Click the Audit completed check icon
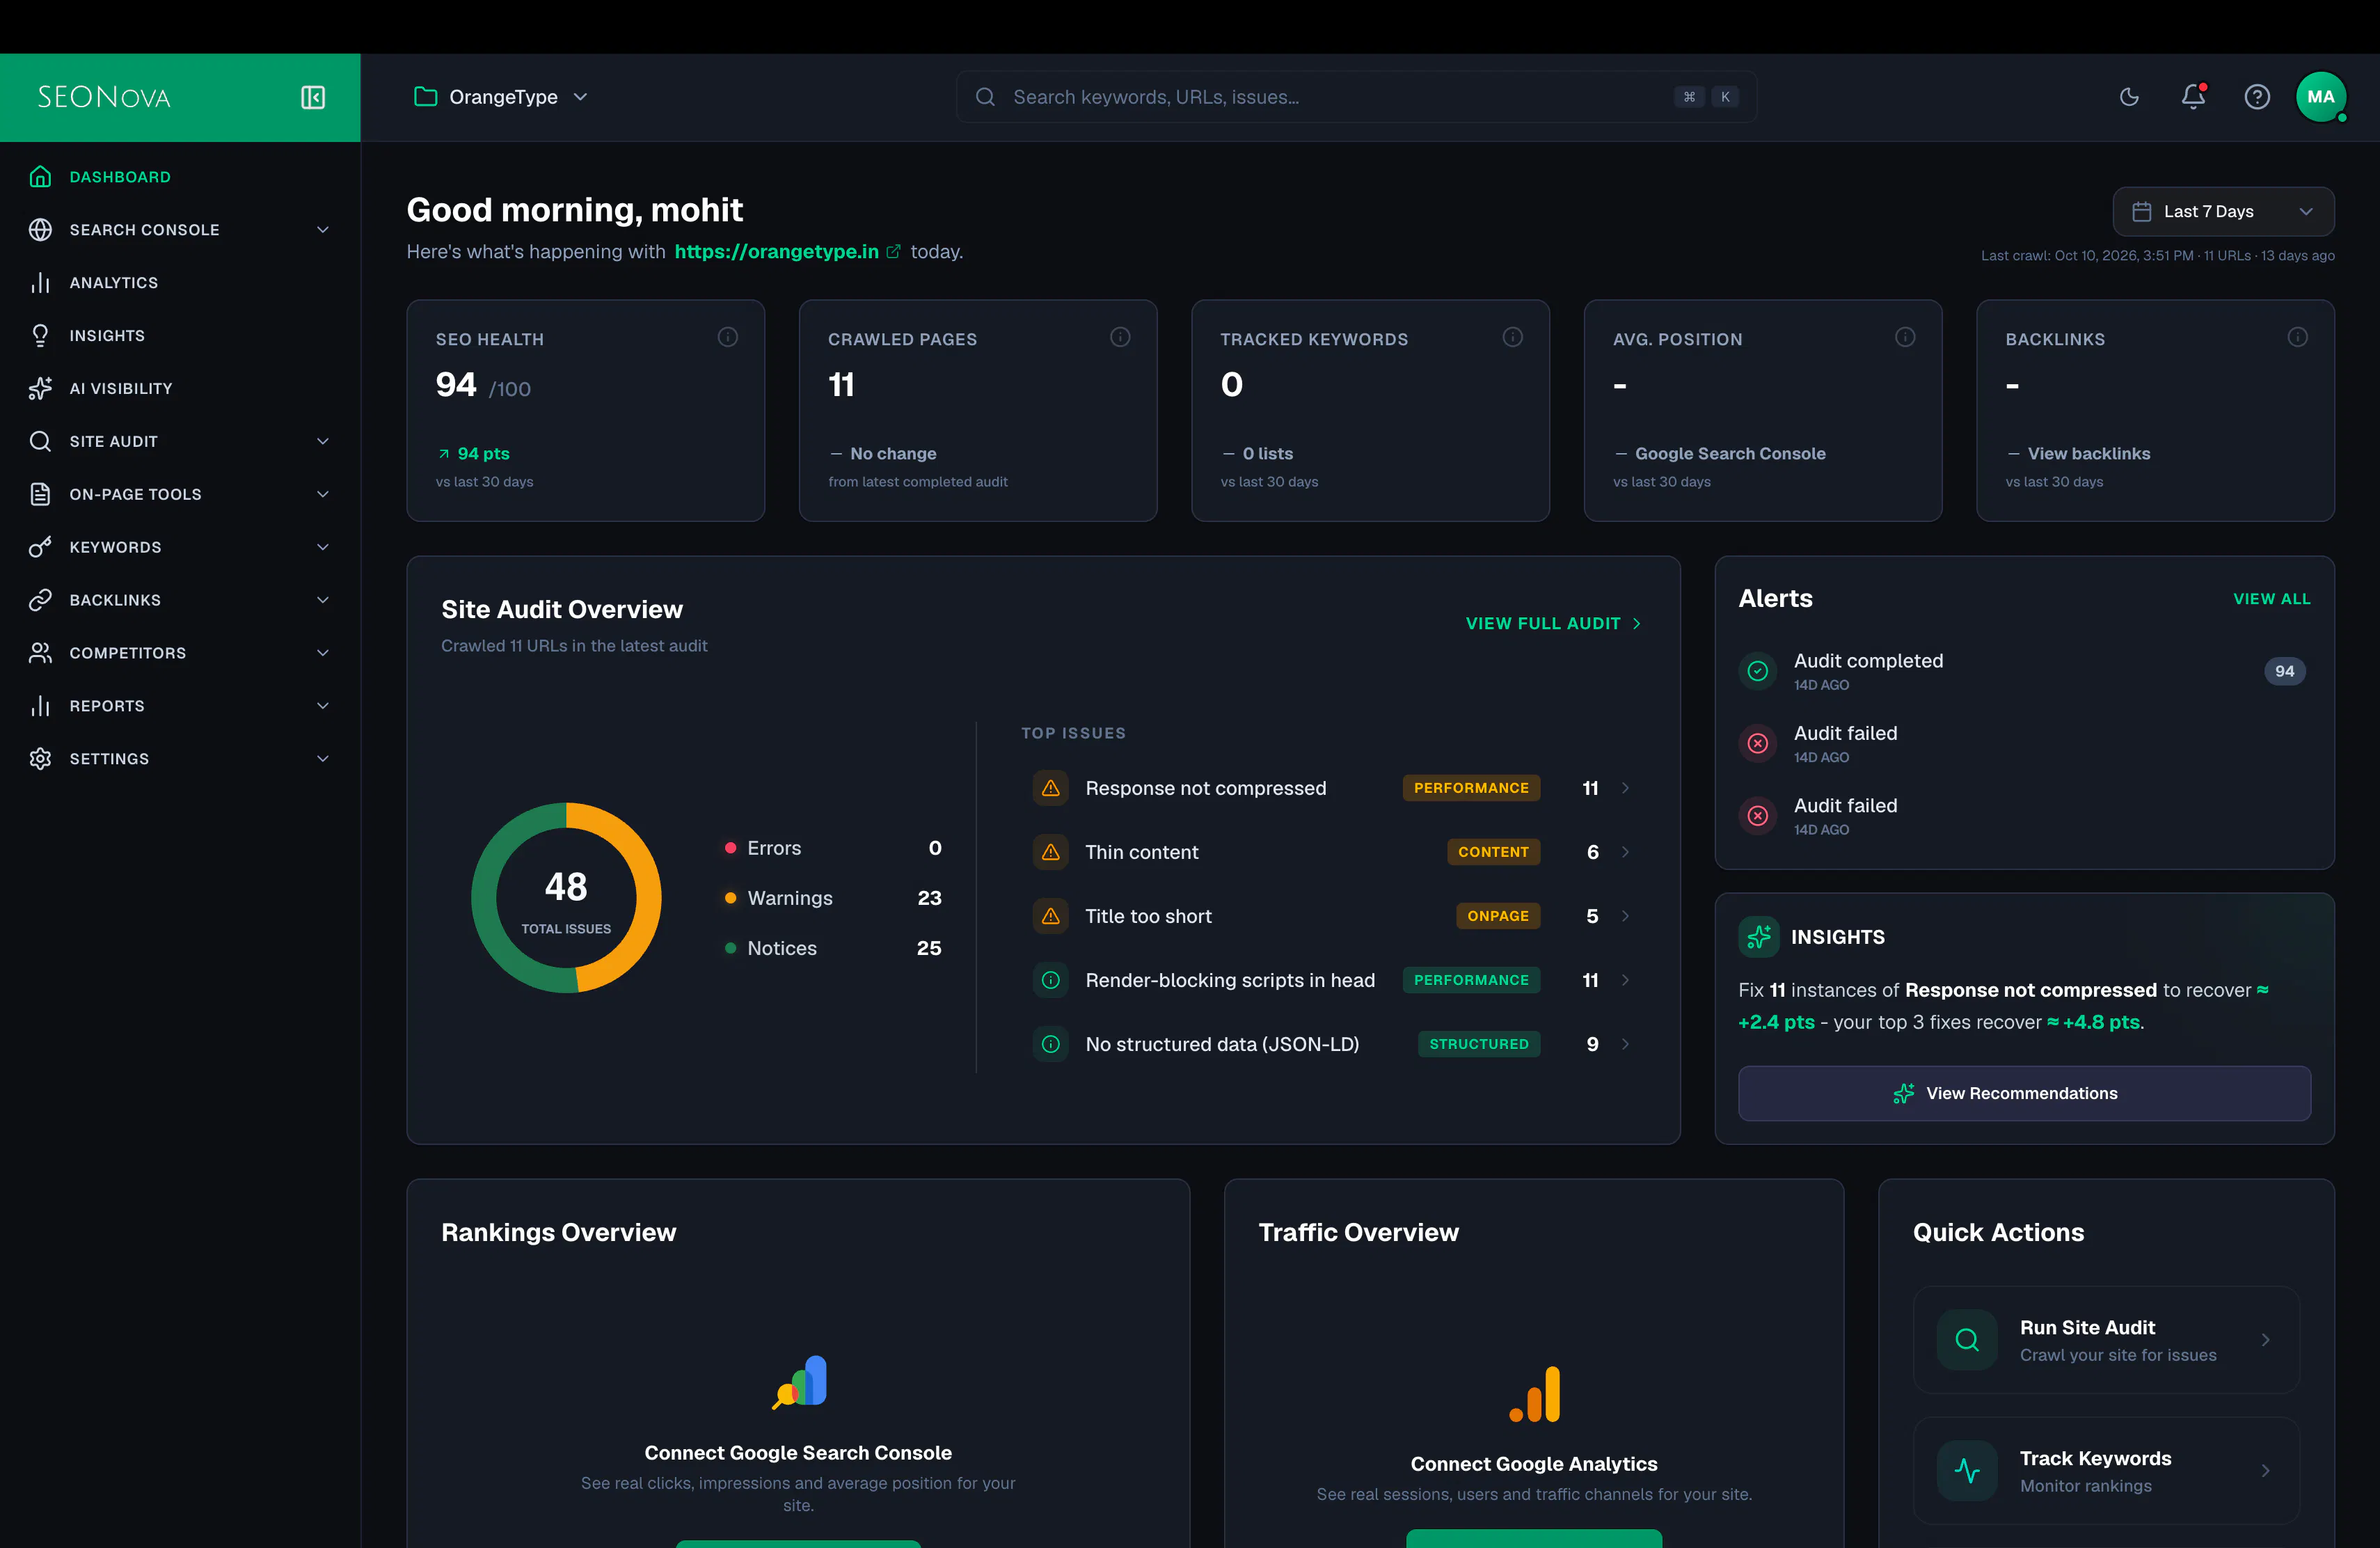The image size is (2380, 1548). 1758,671
